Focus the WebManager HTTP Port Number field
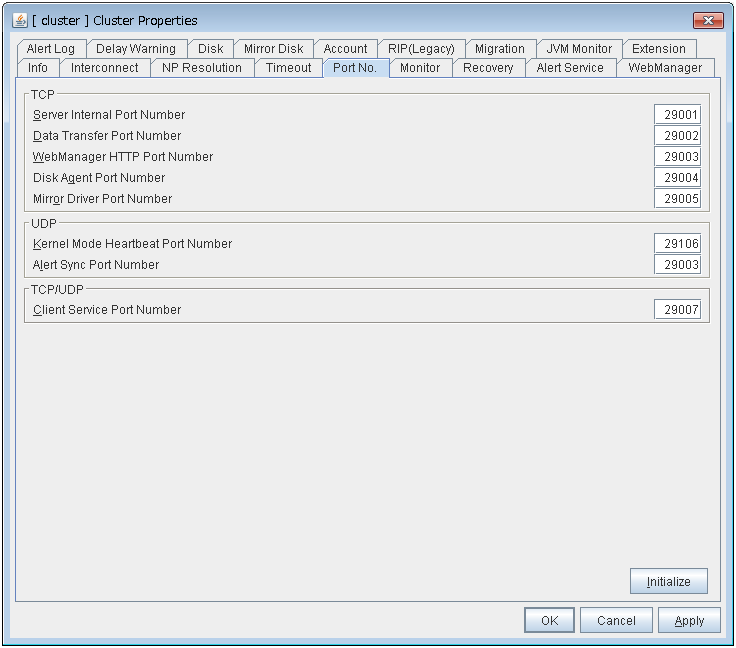 click(677, 157)
